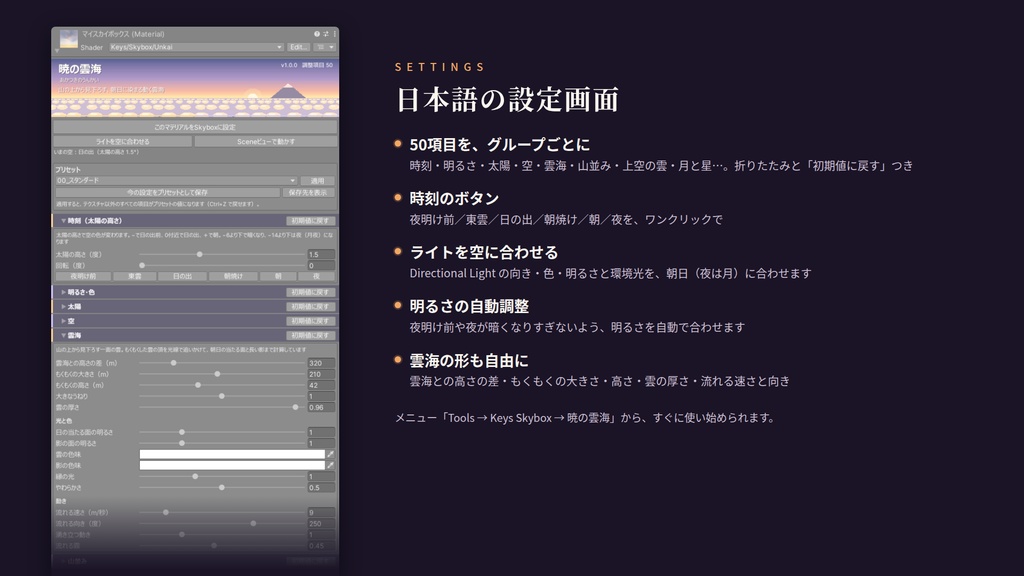Select the 夜 time button
This screenshot has height=576, width=1024.
(317, 276)
